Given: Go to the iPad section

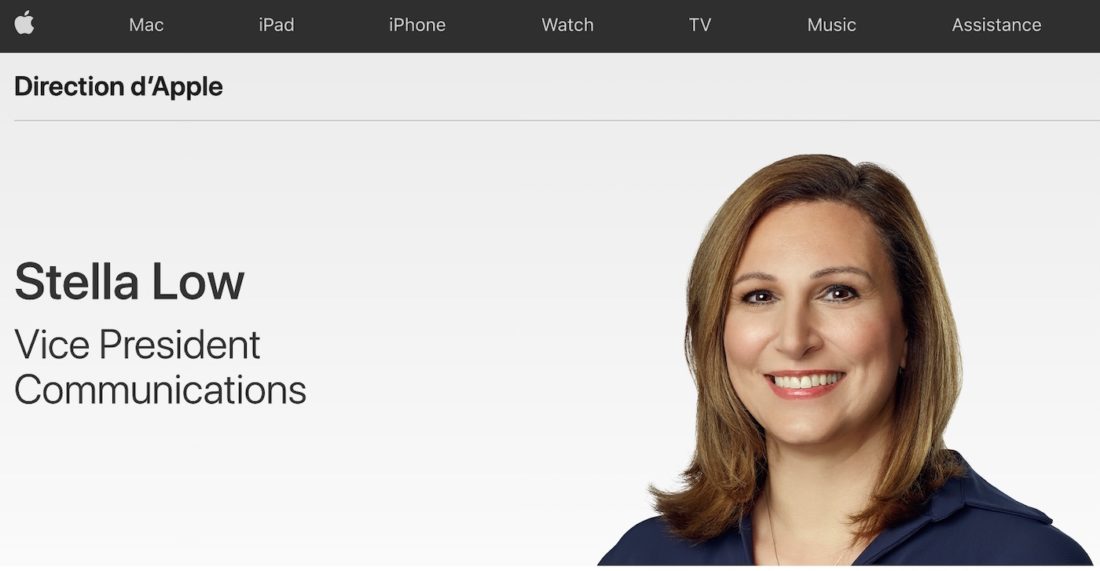Looking at the screenshot, I should click(276, 25).
